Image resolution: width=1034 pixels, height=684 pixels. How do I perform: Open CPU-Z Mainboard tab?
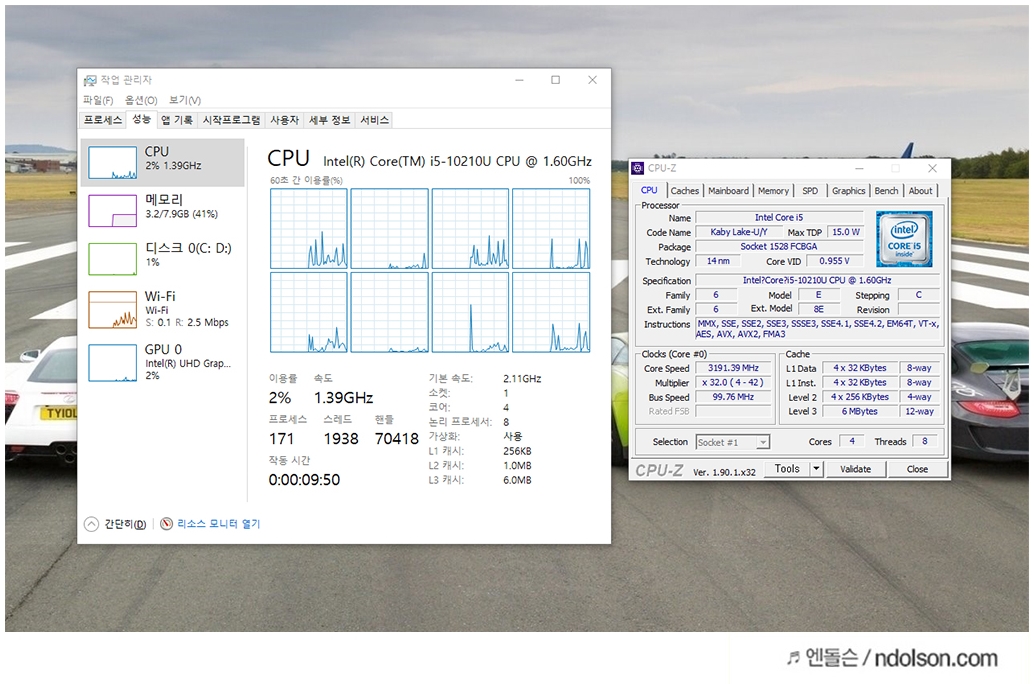pos(728,191)
